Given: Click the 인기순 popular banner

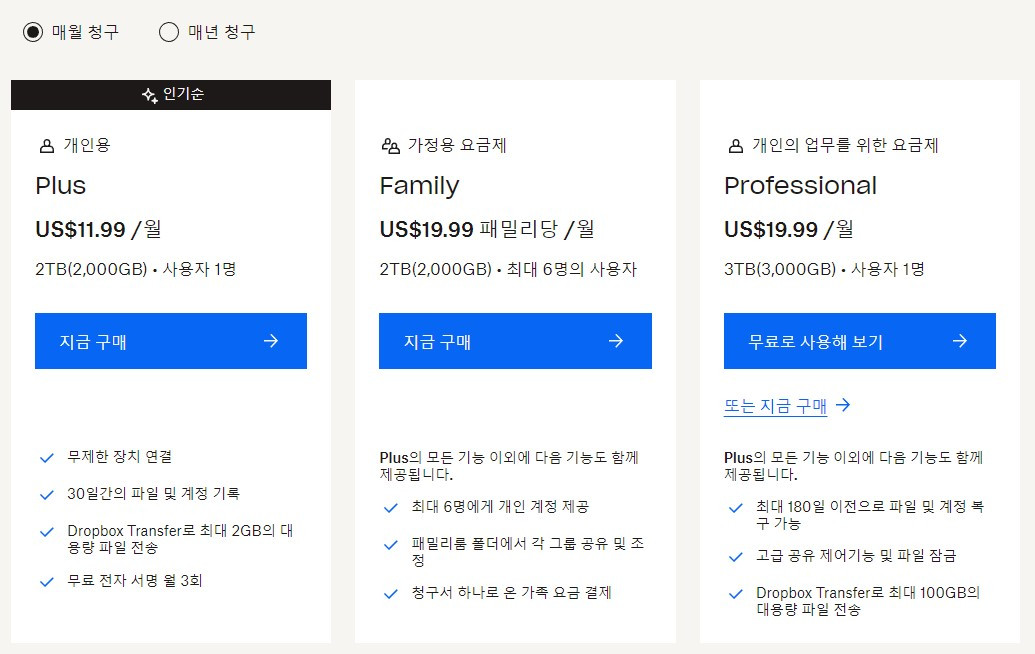Looking at the screenshot, I should coord(171,95).
